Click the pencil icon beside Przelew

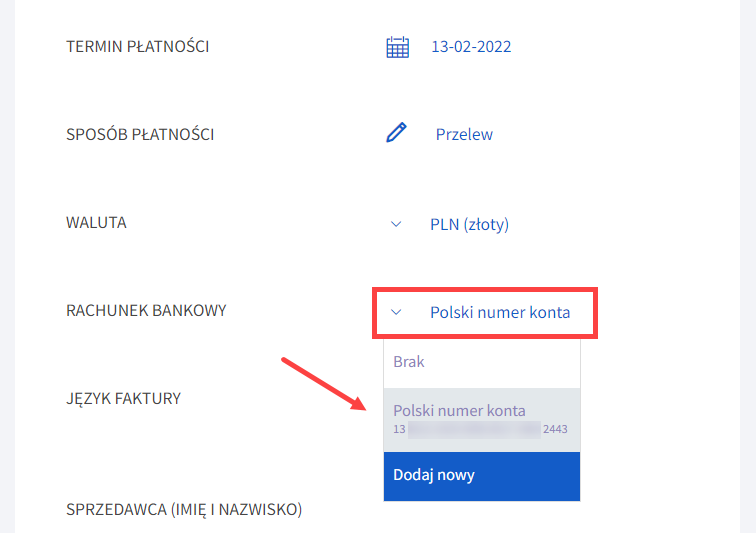(396, 133)
